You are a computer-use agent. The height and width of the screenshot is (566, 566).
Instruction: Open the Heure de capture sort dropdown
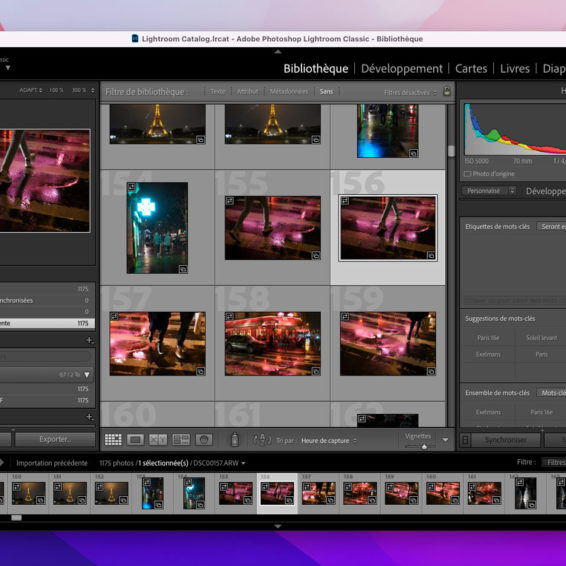click(328, 441)
